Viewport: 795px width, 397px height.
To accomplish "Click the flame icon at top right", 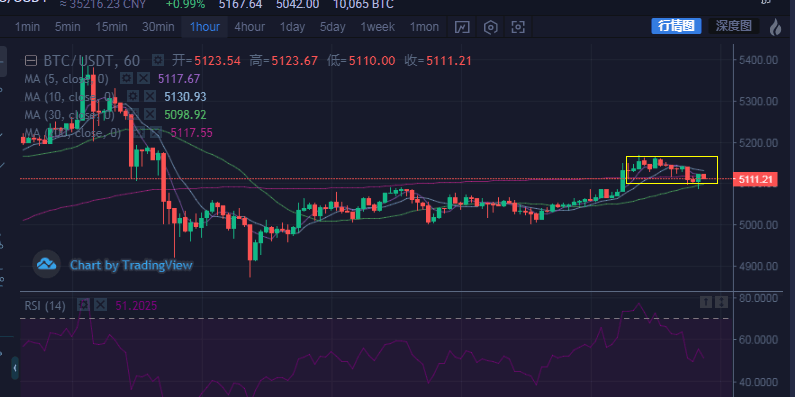I will 775,27.
